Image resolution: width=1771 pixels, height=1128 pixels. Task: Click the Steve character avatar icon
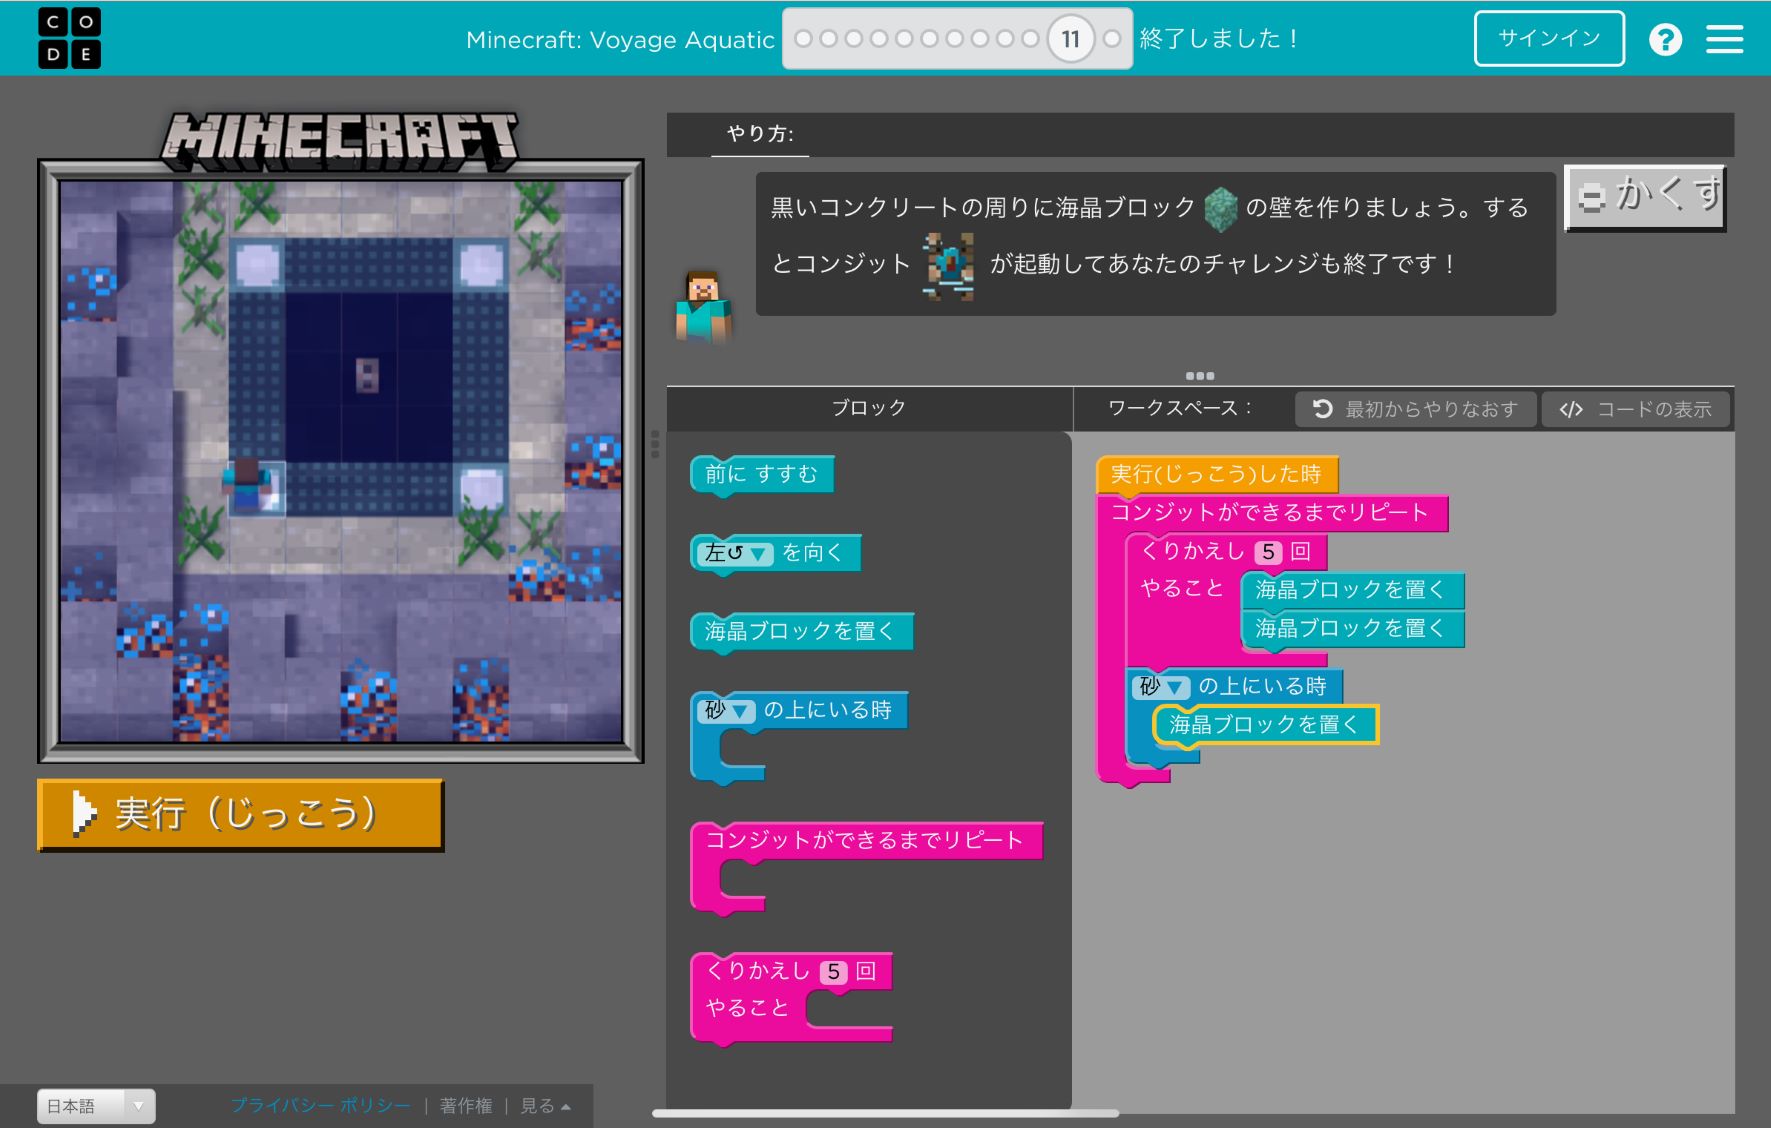(x=703, y=306)
